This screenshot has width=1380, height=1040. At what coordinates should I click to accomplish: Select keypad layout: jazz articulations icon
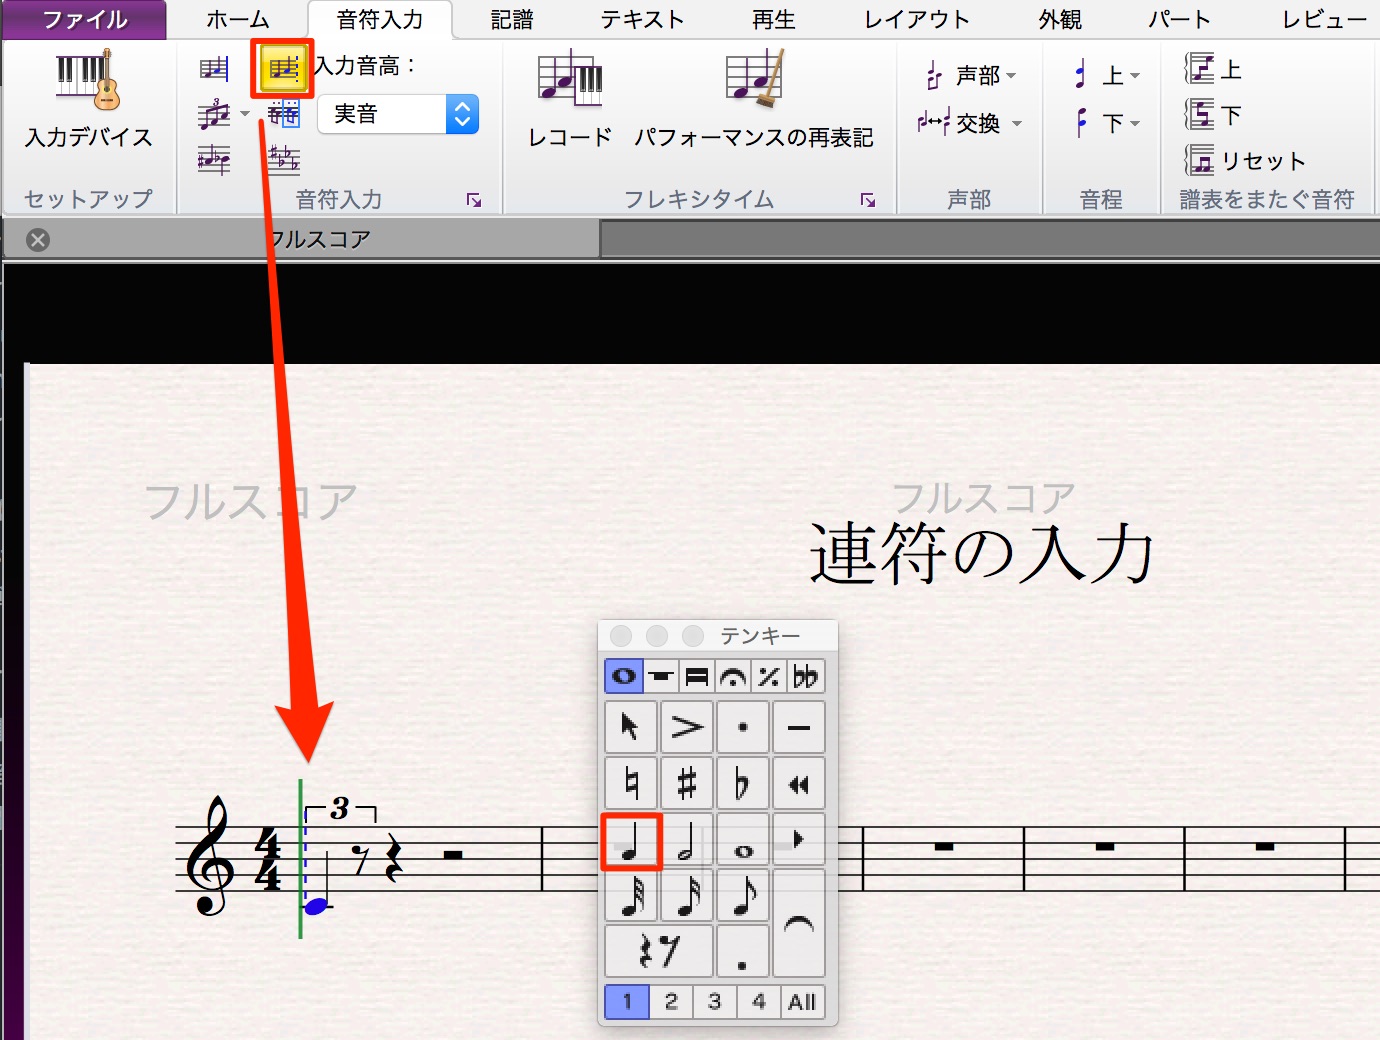pos(769,677)
